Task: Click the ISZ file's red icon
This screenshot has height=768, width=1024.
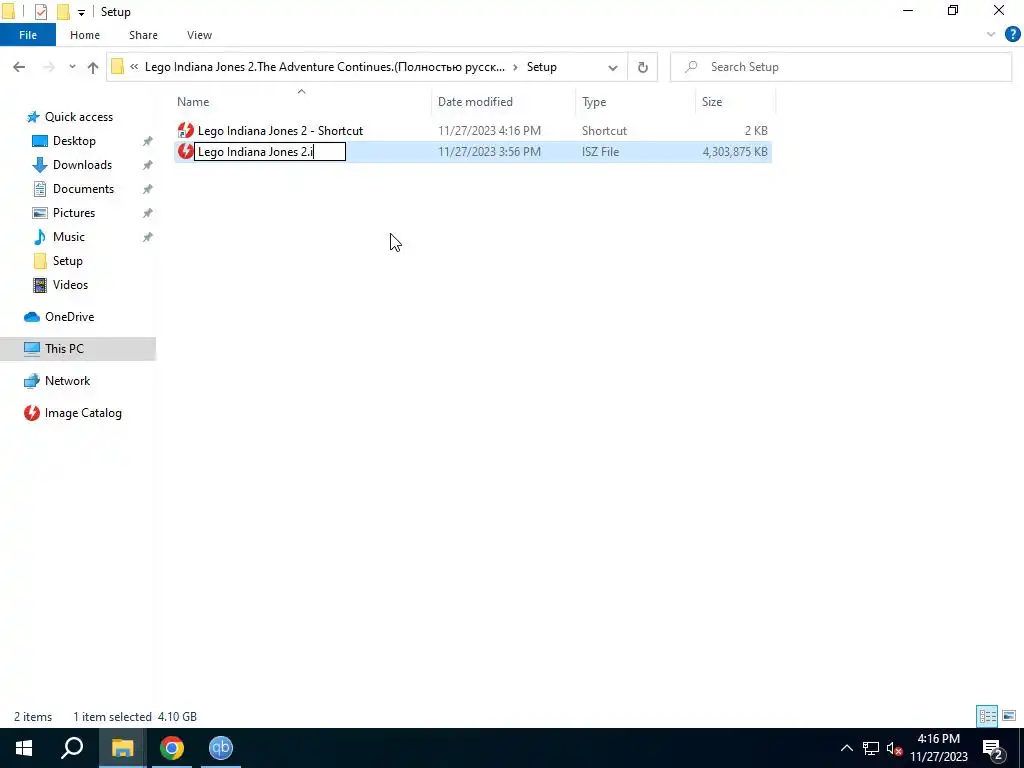Action: [185, 152]
